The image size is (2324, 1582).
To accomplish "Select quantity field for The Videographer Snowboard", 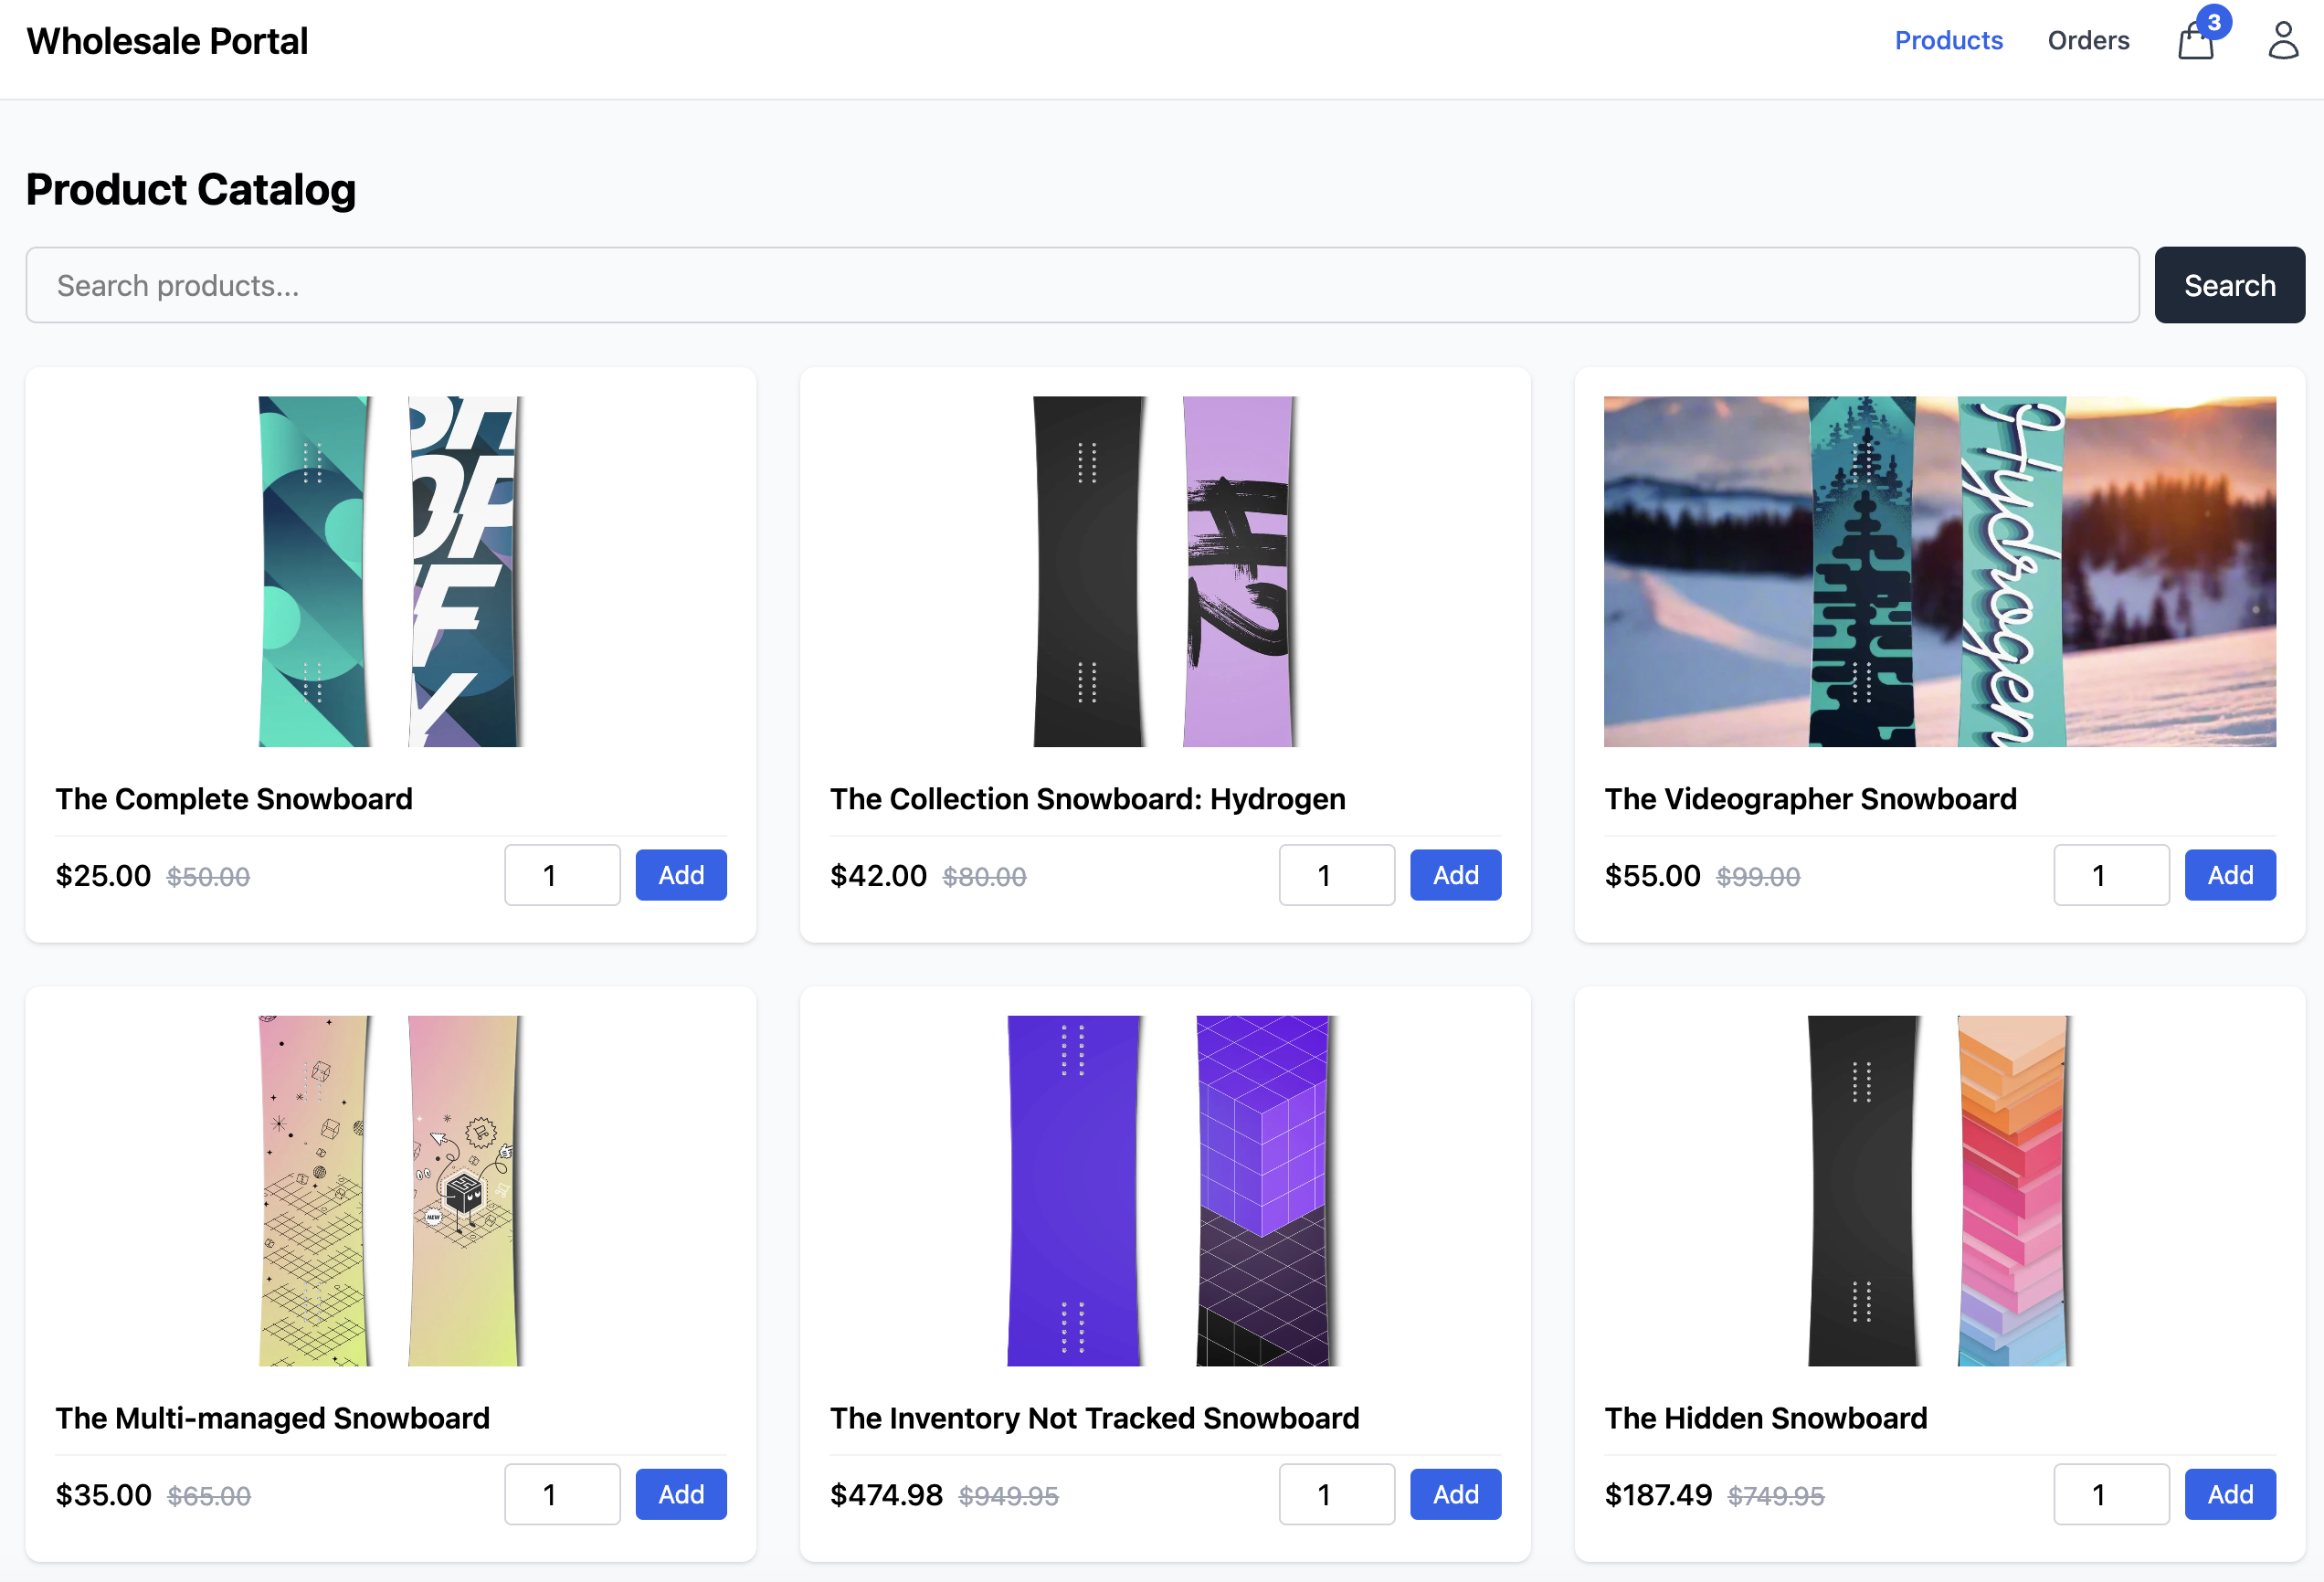I will (2111, 875).
